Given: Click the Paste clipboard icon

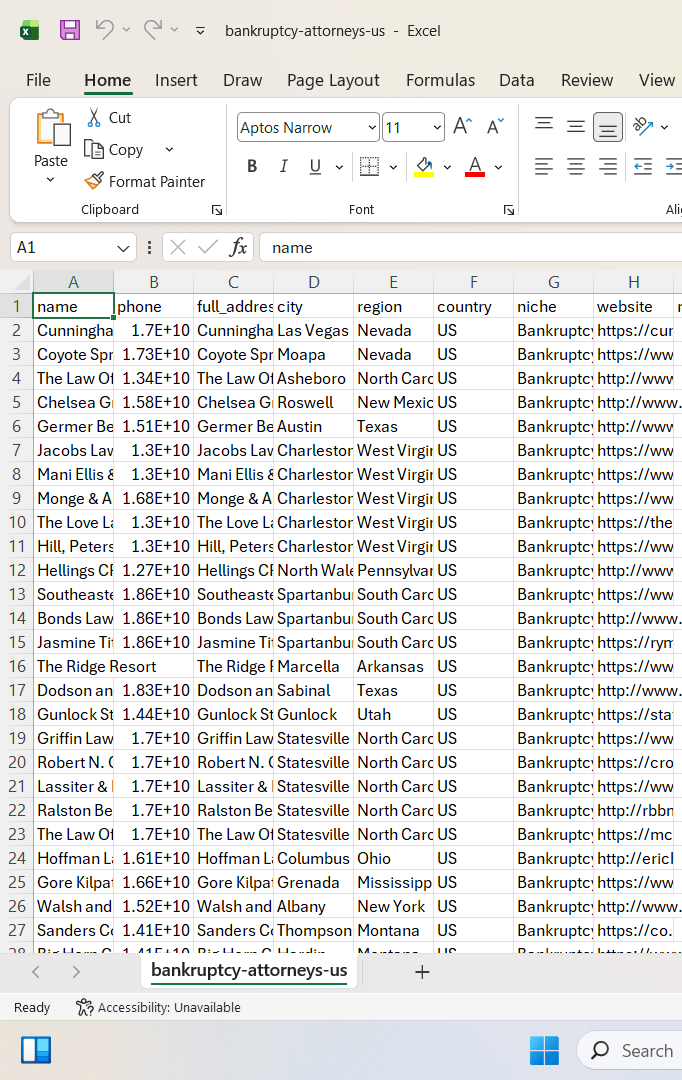Looking at the screenshot, I should (x=52, y=127).
